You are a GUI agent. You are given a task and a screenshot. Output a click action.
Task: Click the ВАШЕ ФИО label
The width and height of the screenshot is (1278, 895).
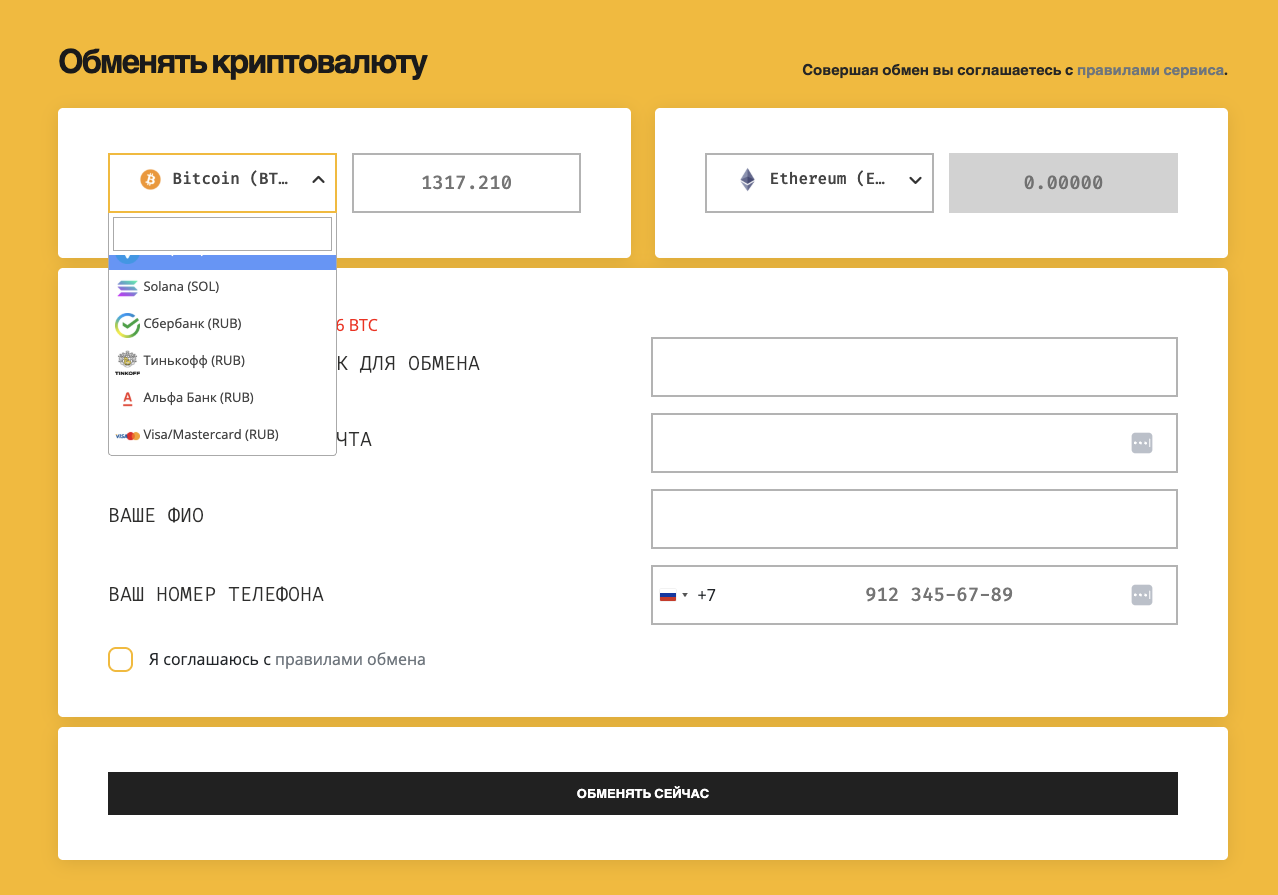point(156,516)
